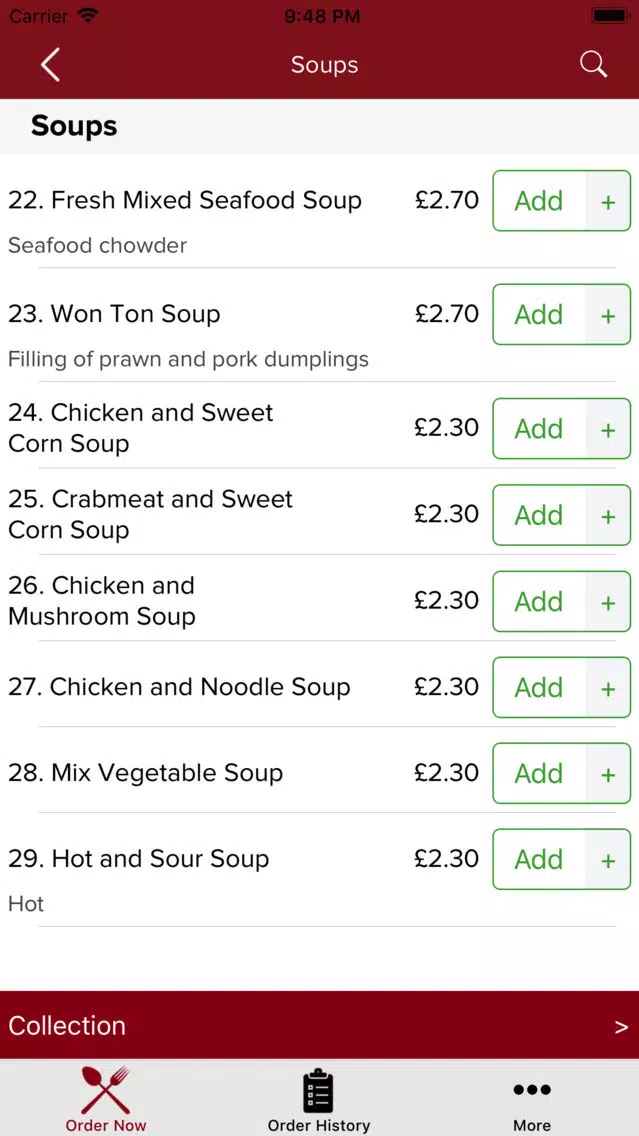Tap the Order Now cutlery icon
This screenshot has height=1136, width=639.
click(x=106, y=1089)
